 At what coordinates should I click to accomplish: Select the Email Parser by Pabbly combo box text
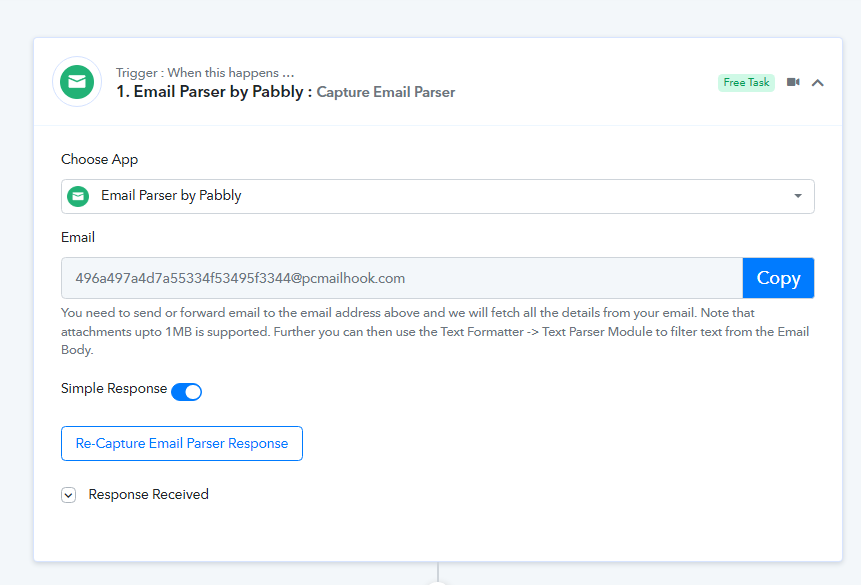(x=171, y=196)
